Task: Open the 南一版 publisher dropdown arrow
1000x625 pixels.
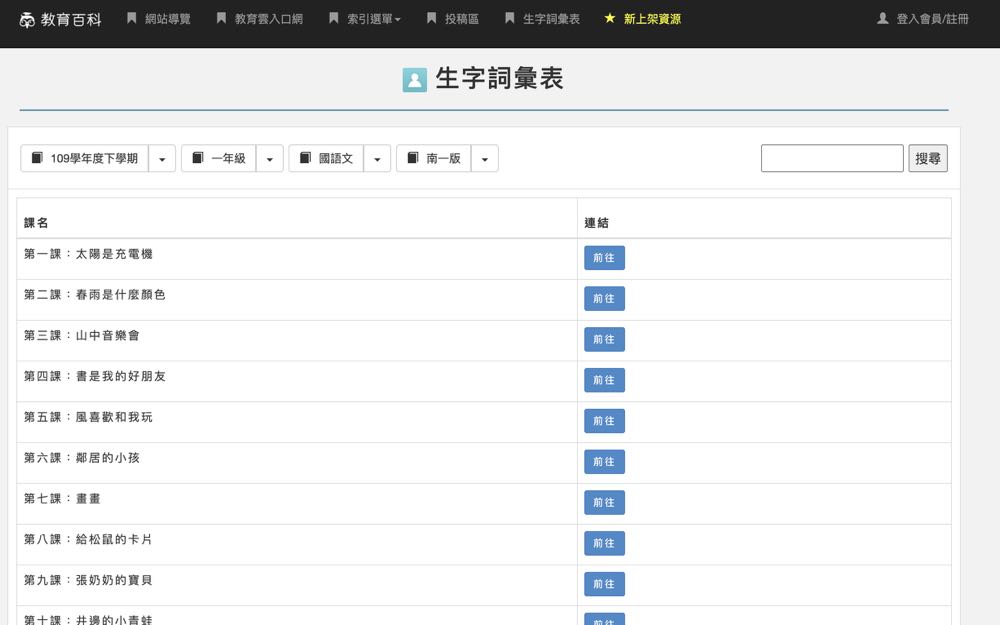Action: 485,158
